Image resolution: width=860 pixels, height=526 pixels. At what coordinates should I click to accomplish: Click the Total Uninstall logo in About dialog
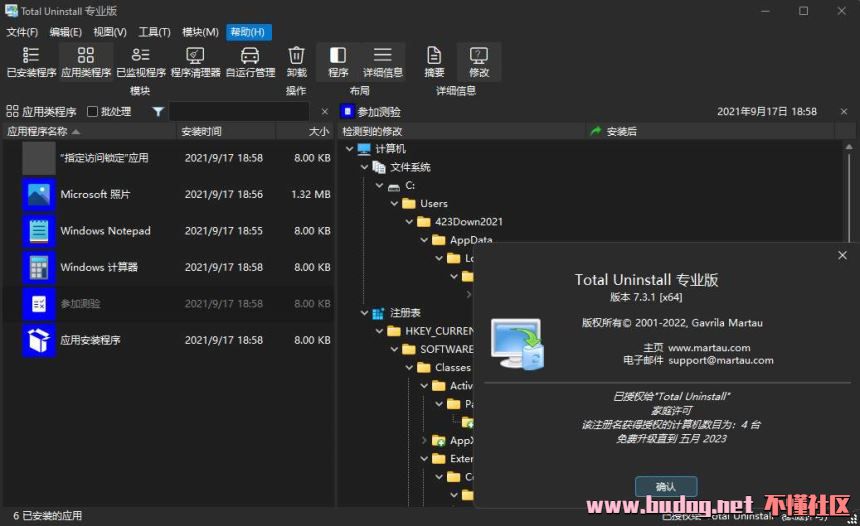(517, 345)
